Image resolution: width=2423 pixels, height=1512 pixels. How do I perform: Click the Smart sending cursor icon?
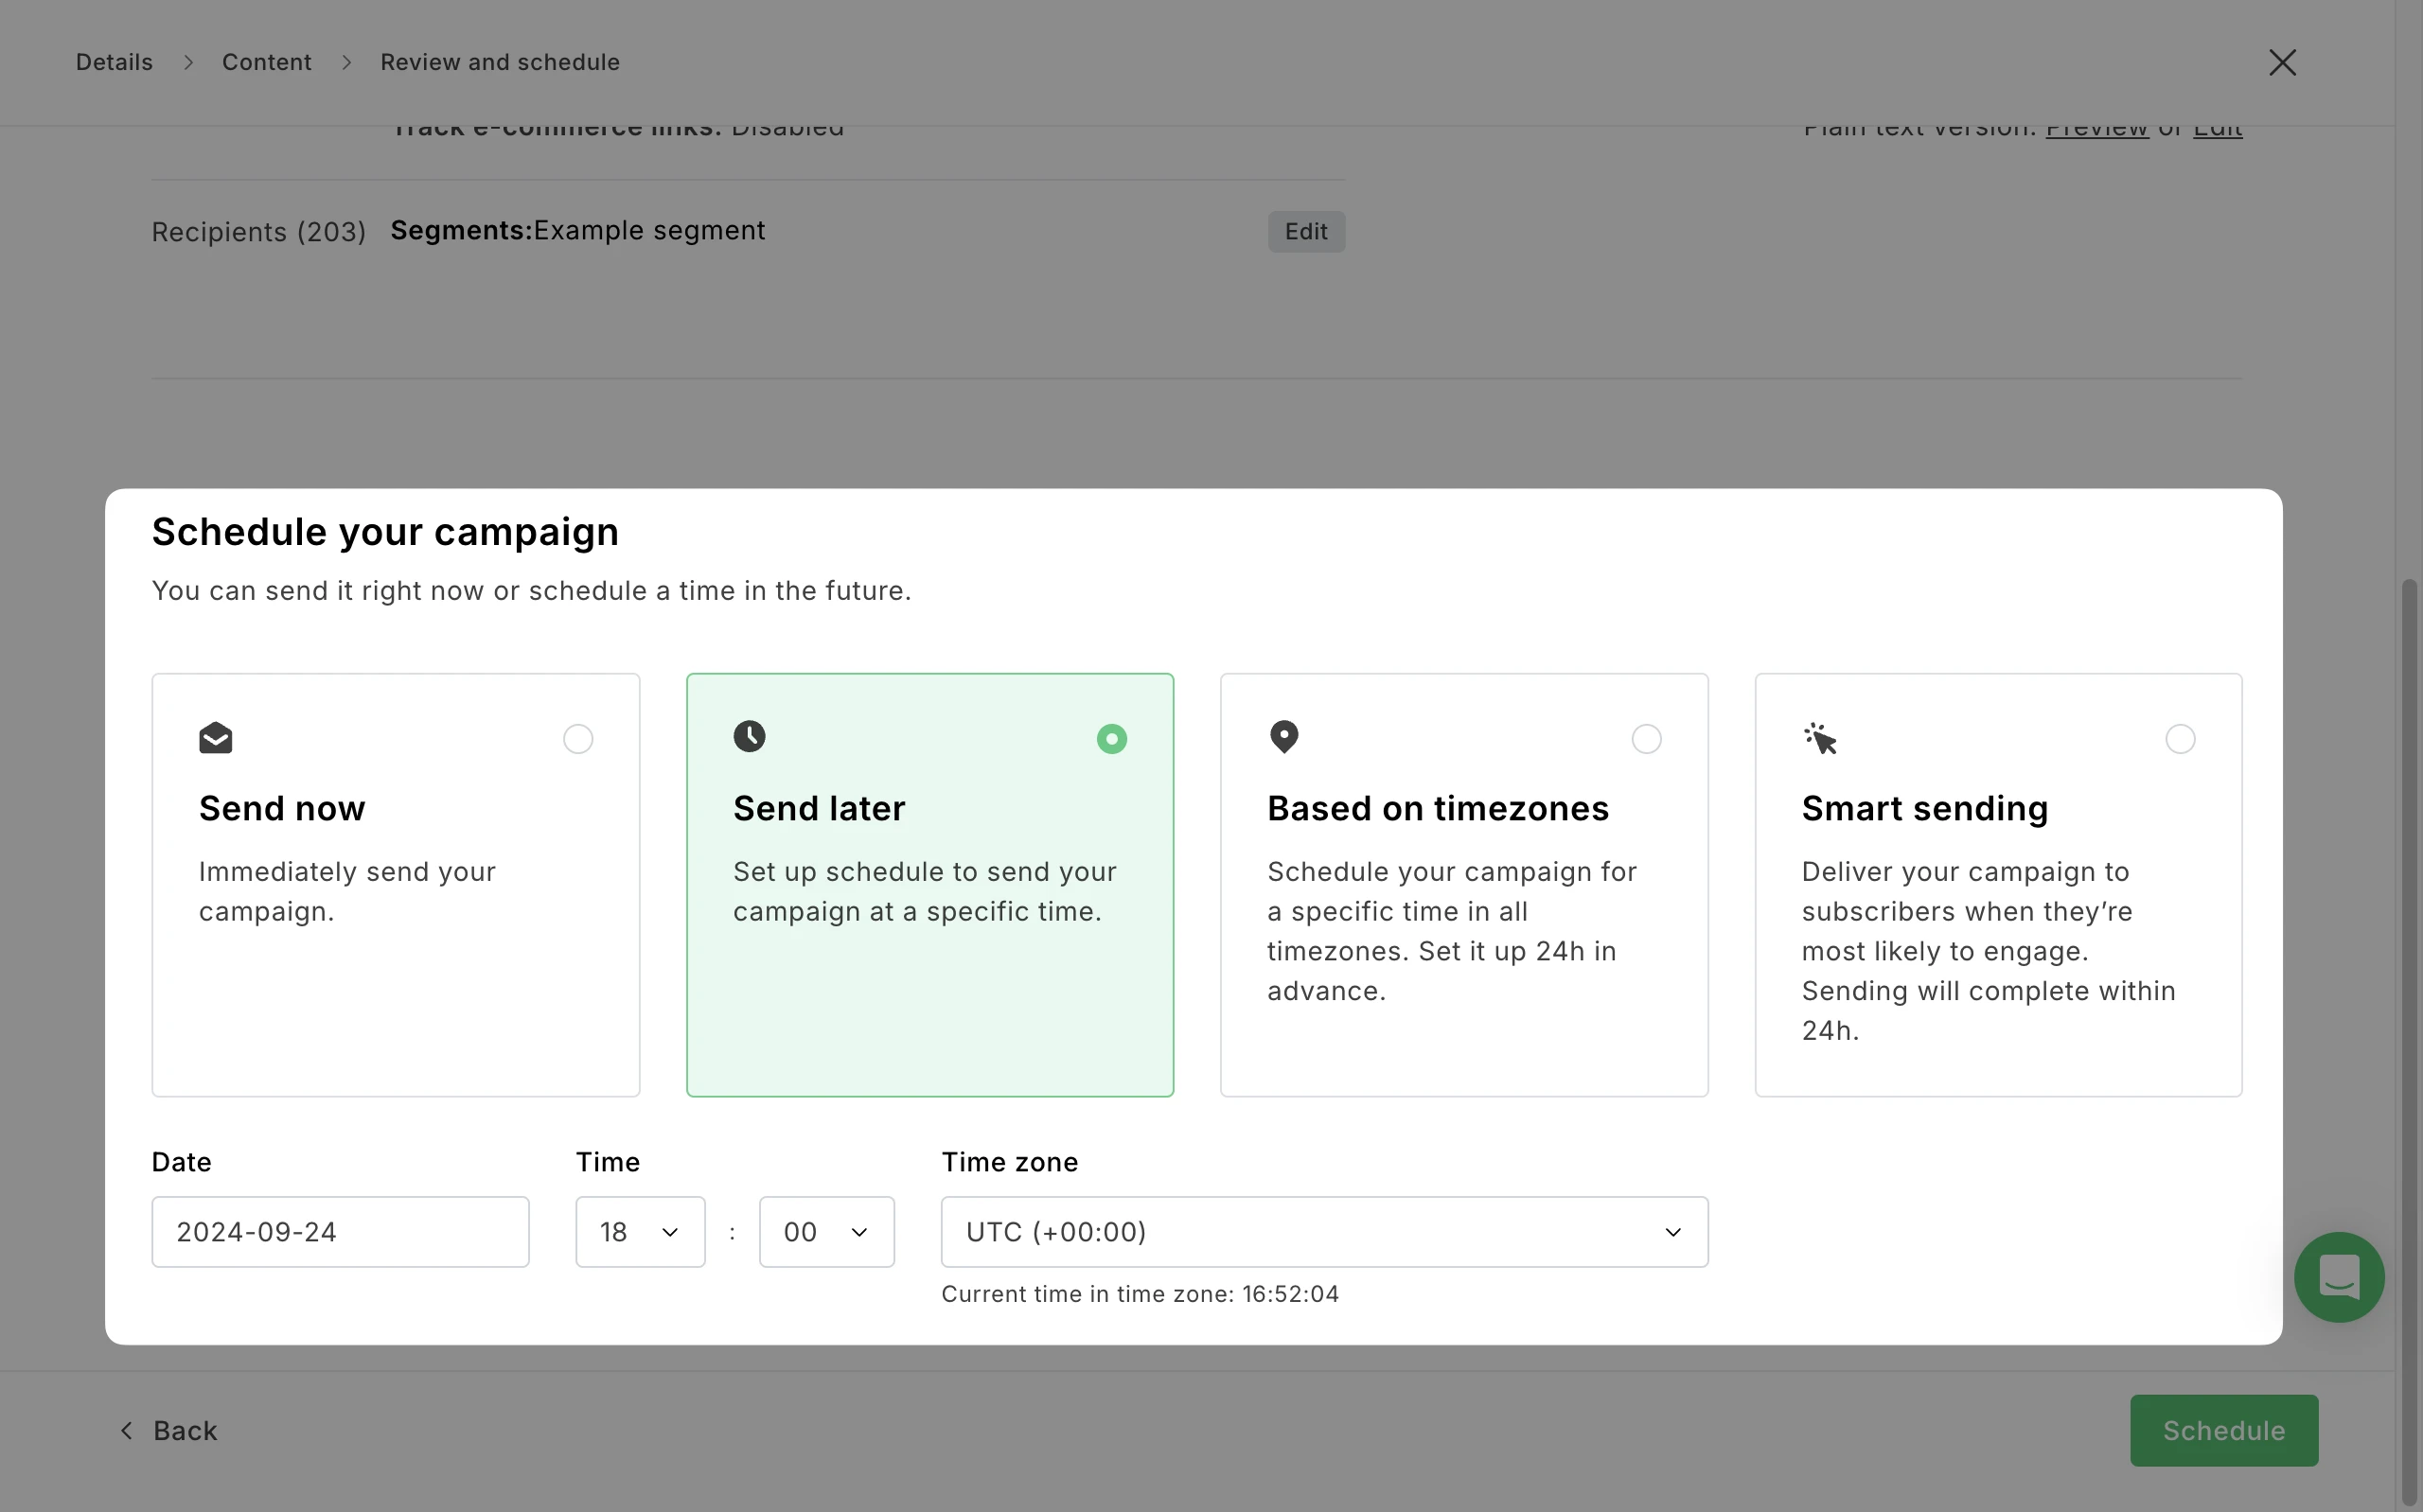(1820, 739)
